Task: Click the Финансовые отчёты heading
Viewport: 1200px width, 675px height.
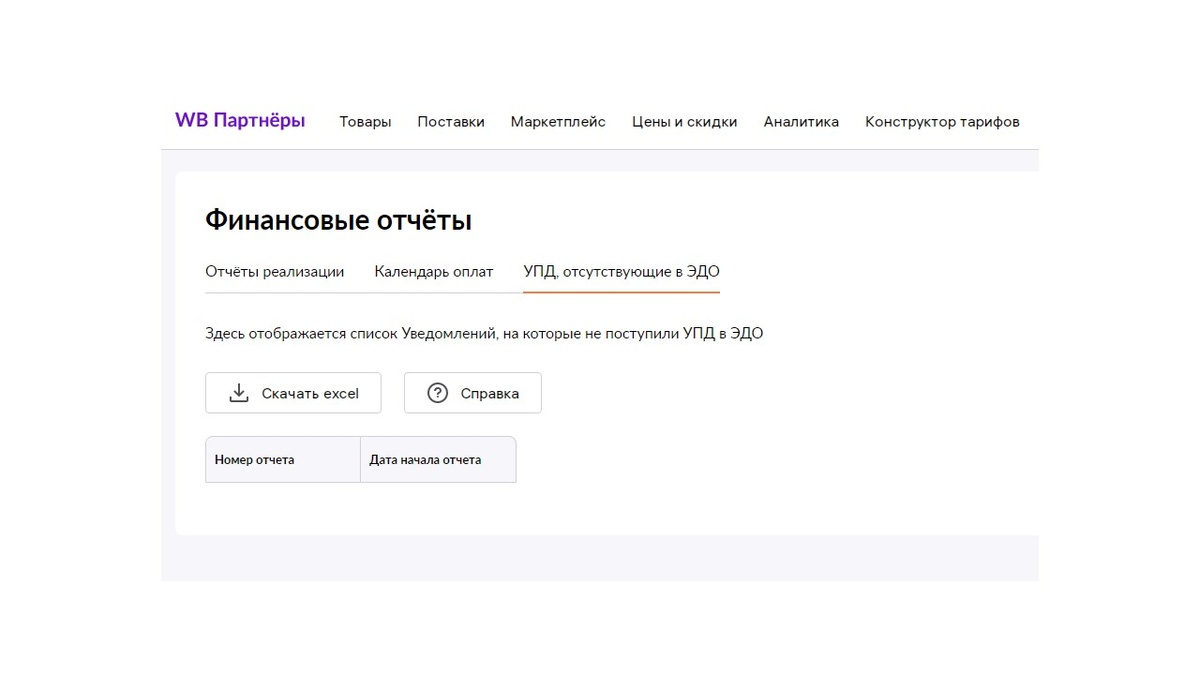Action: pos(338,221)
